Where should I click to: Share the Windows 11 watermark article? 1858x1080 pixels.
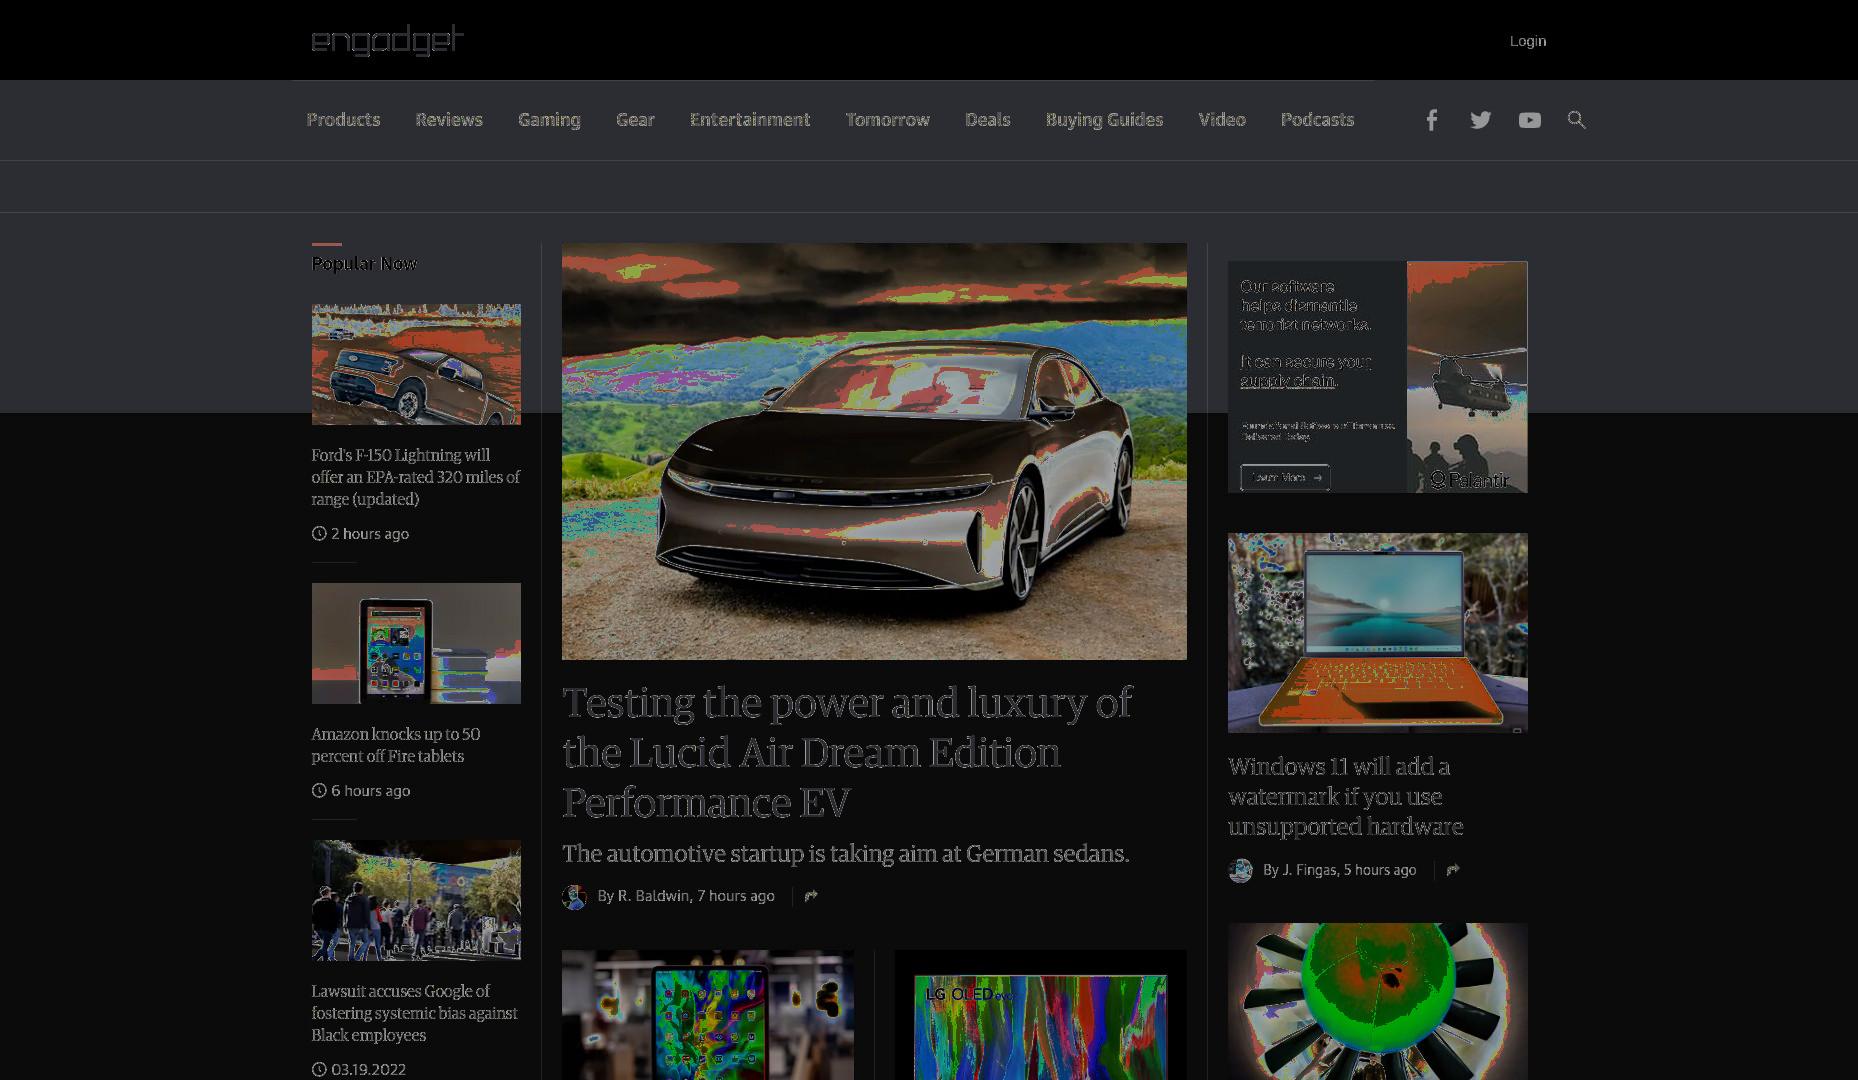pyautogui.click(x=1453, y=870)
